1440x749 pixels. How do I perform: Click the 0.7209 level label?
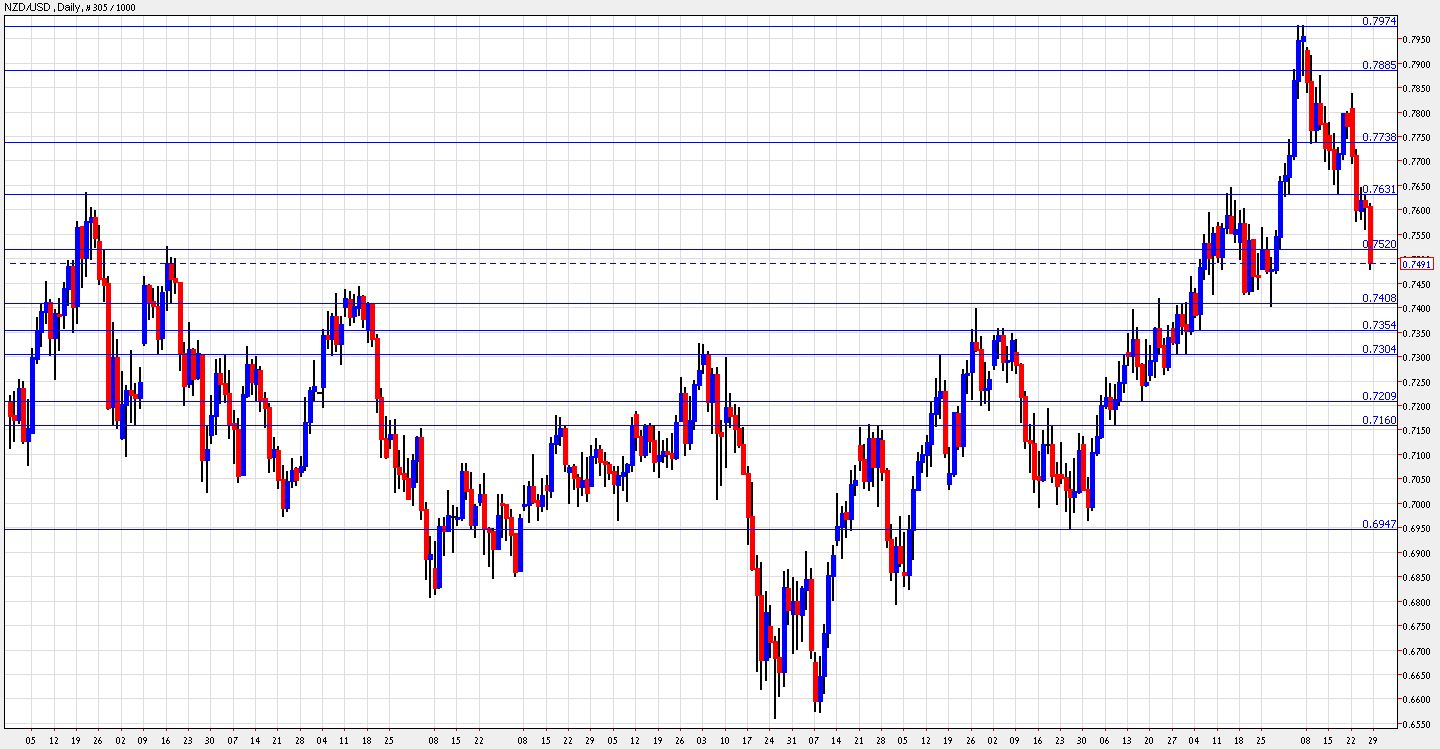[1379, 396]
